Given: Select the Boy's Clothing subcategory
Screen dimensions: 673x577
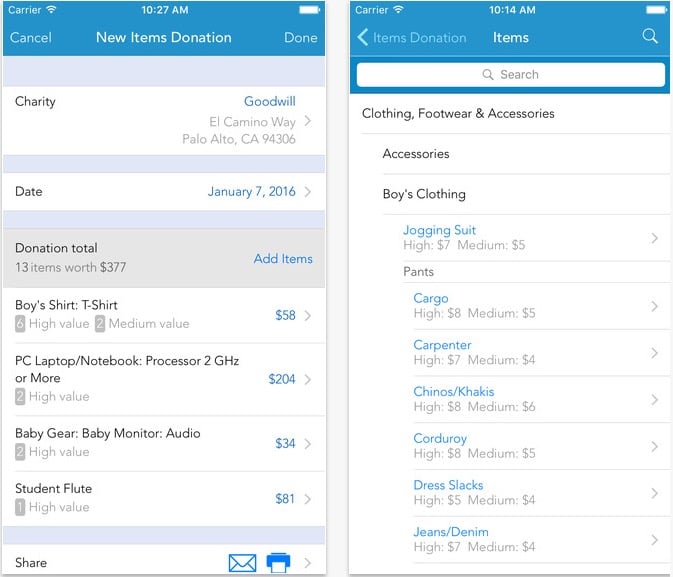Looking at the screenshot, I should 424,194.
